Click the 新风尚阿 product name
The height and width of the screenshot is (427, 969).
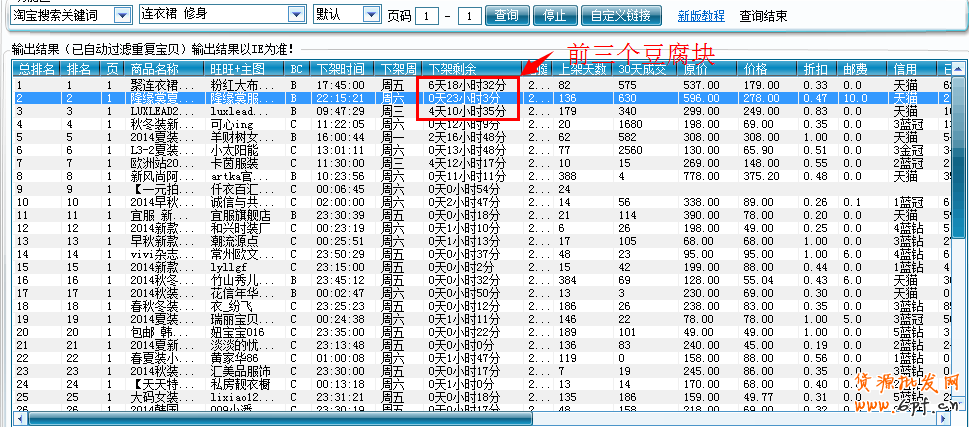[163, 176]
